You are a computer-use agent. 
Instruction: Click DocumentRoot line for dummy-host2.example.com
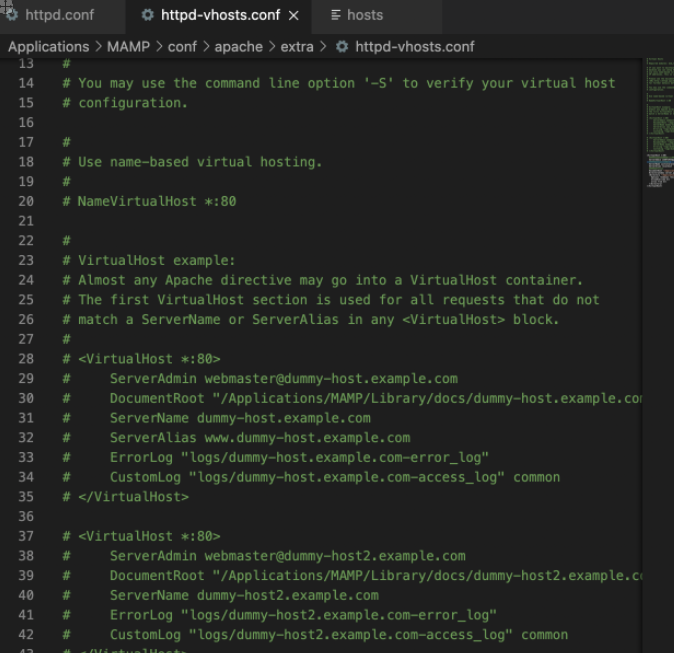352,576
